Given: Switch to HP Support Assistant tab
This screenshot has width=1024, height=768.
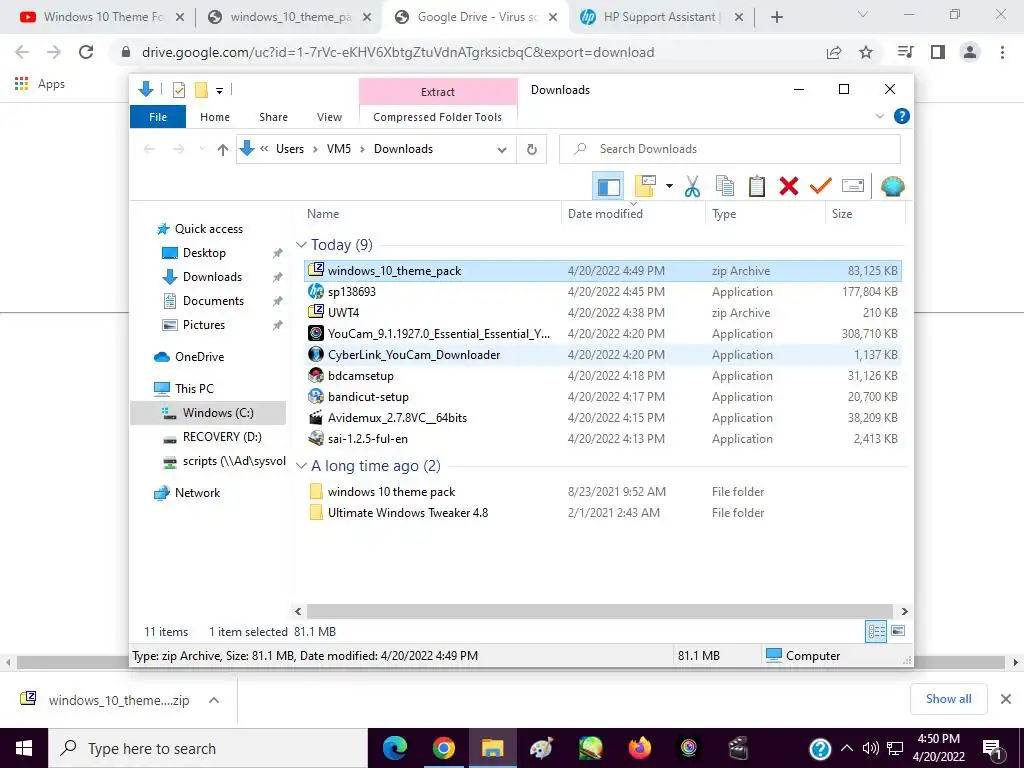Looking at the screenshot, I should [x=659, y=17].
